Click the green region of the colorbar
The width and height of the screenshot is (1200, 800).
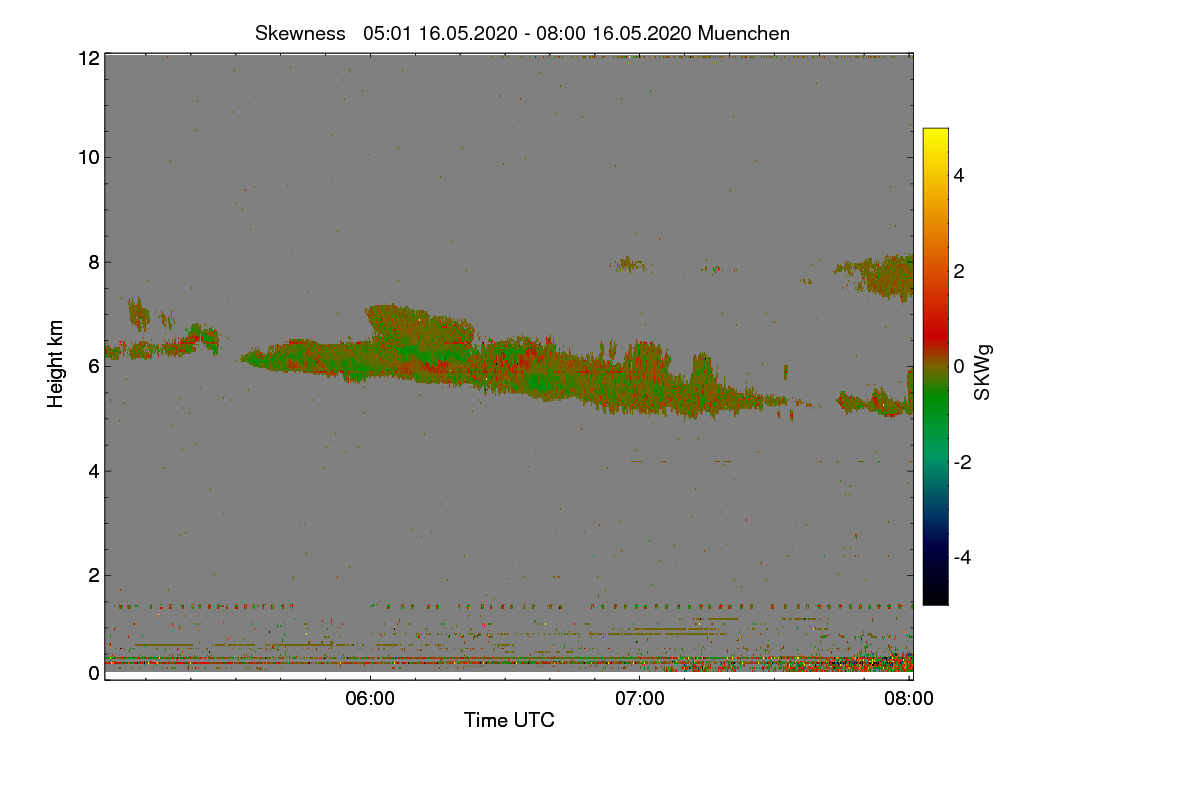coord(935,410)
